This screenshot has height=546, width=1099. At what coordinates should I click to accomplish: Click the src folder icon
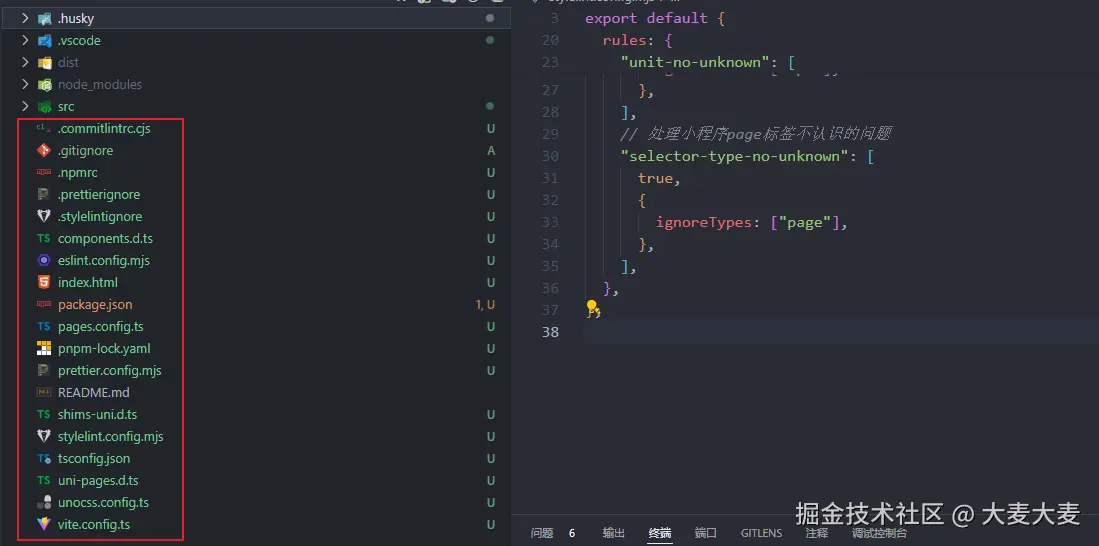(x=44, y=107)
